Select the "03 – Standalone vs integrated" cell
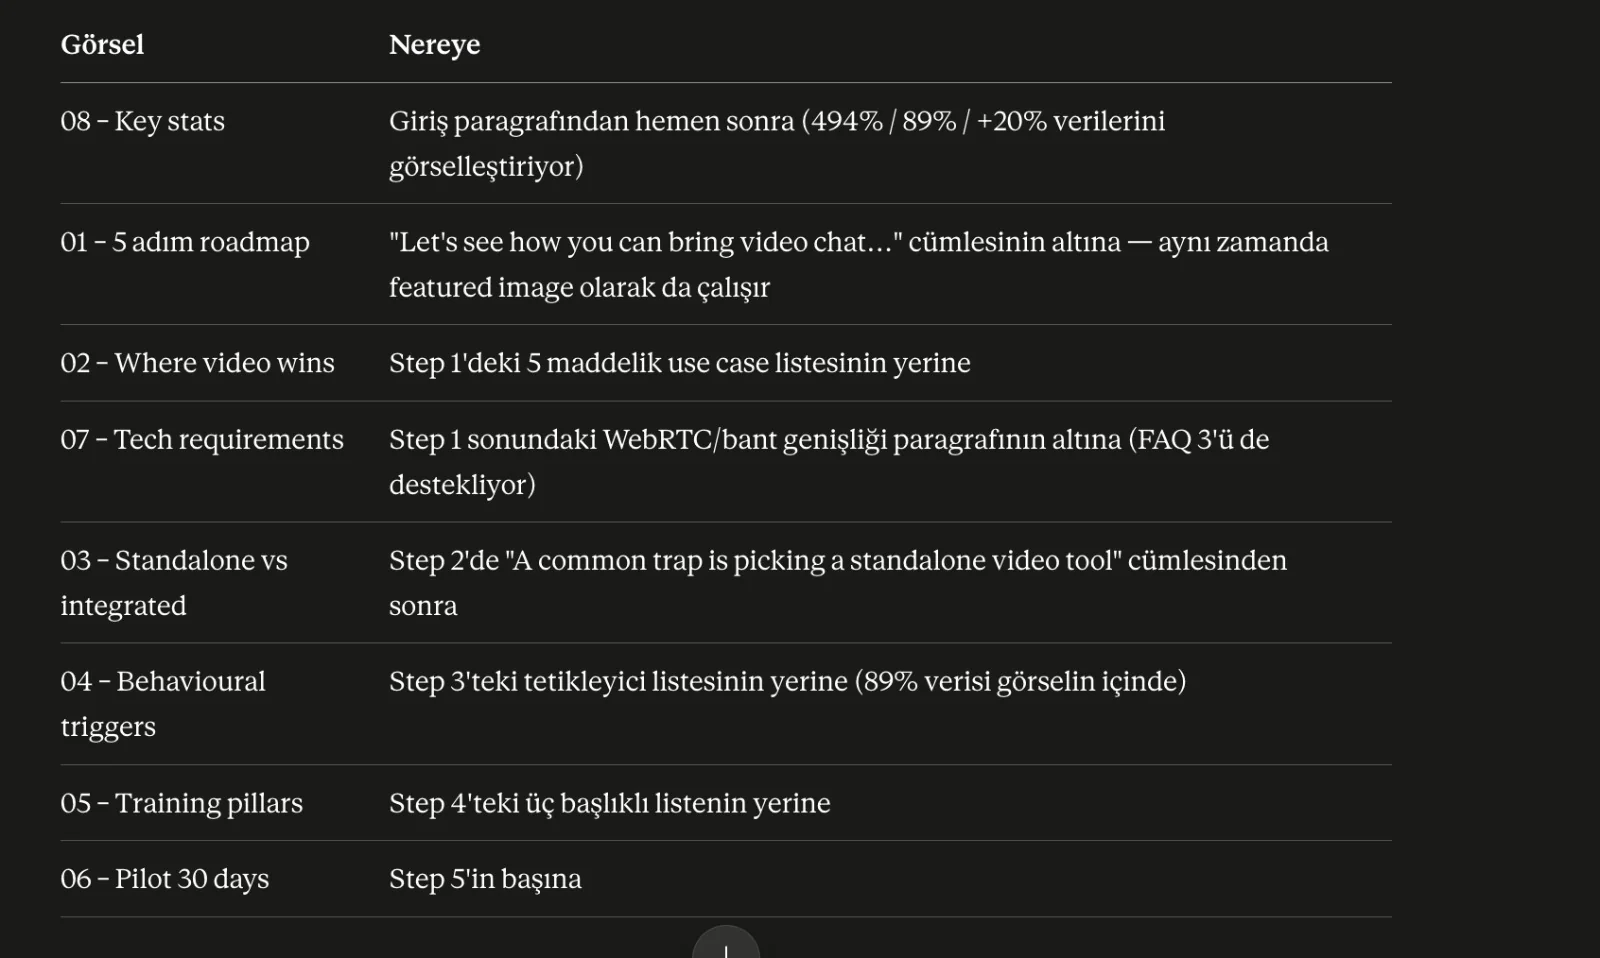Image resolution: width=1600 pixels, height=958 pixels. pos(174,582)
